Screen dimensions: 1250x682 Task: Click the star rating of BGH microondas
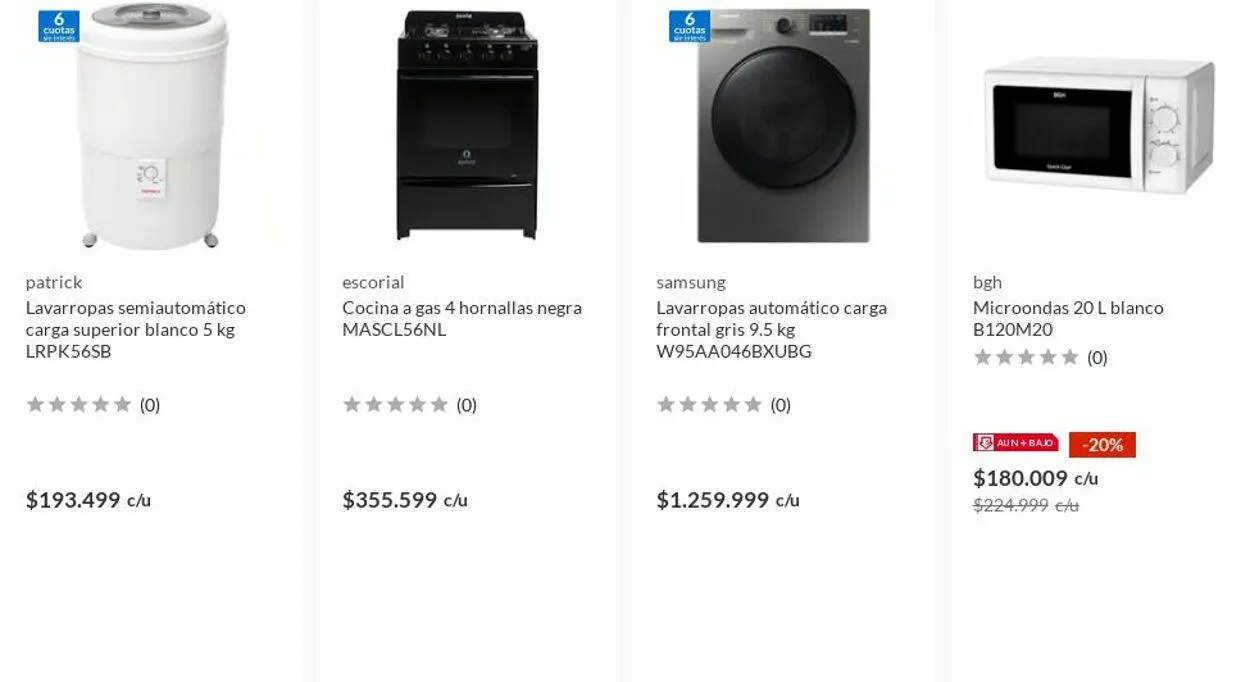[x=1026, y=358]
